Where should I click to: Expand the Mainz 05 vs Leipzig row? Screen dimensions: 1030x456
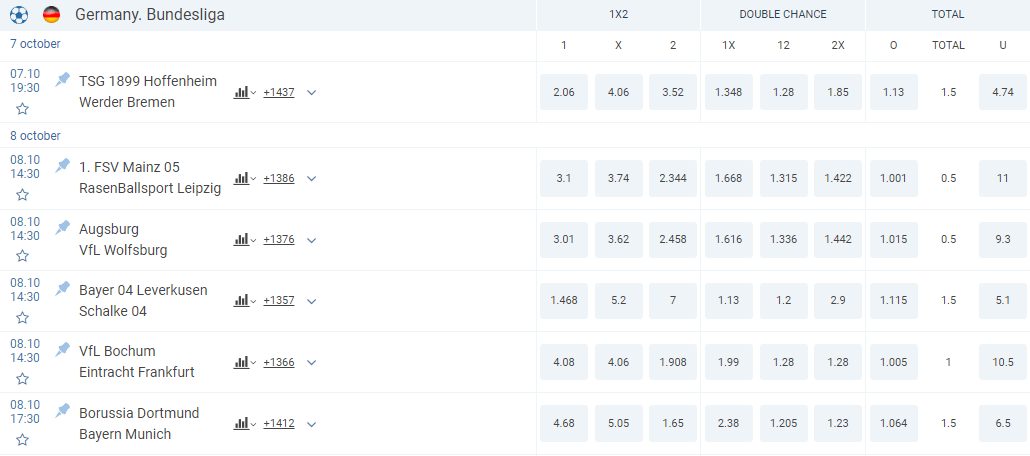tap(312, 179)
